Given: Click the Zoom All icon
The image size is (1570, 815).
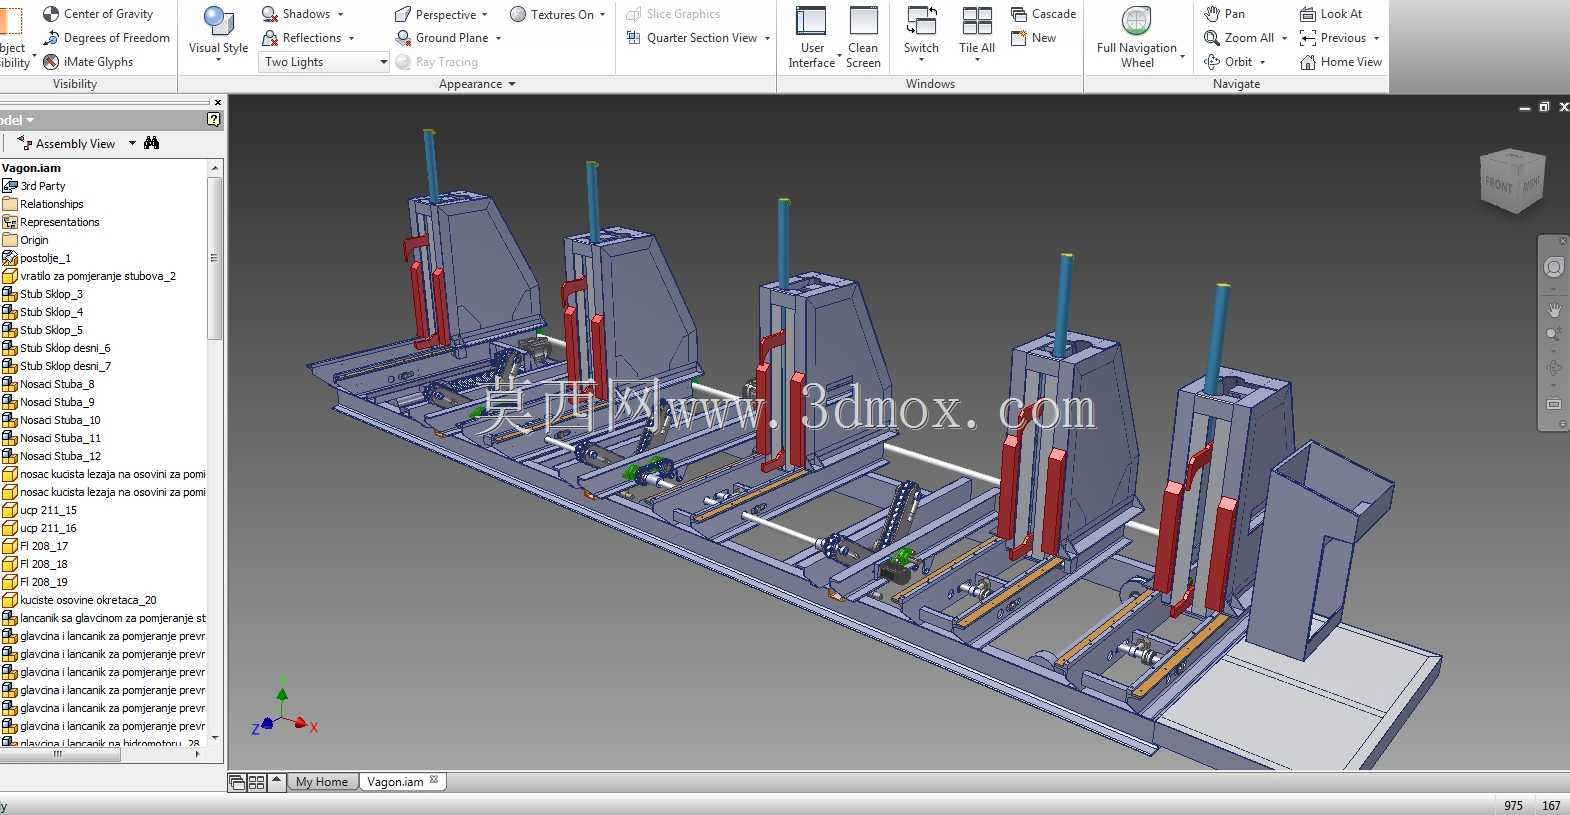Looking at the screenshot, I should (1212, 38).
